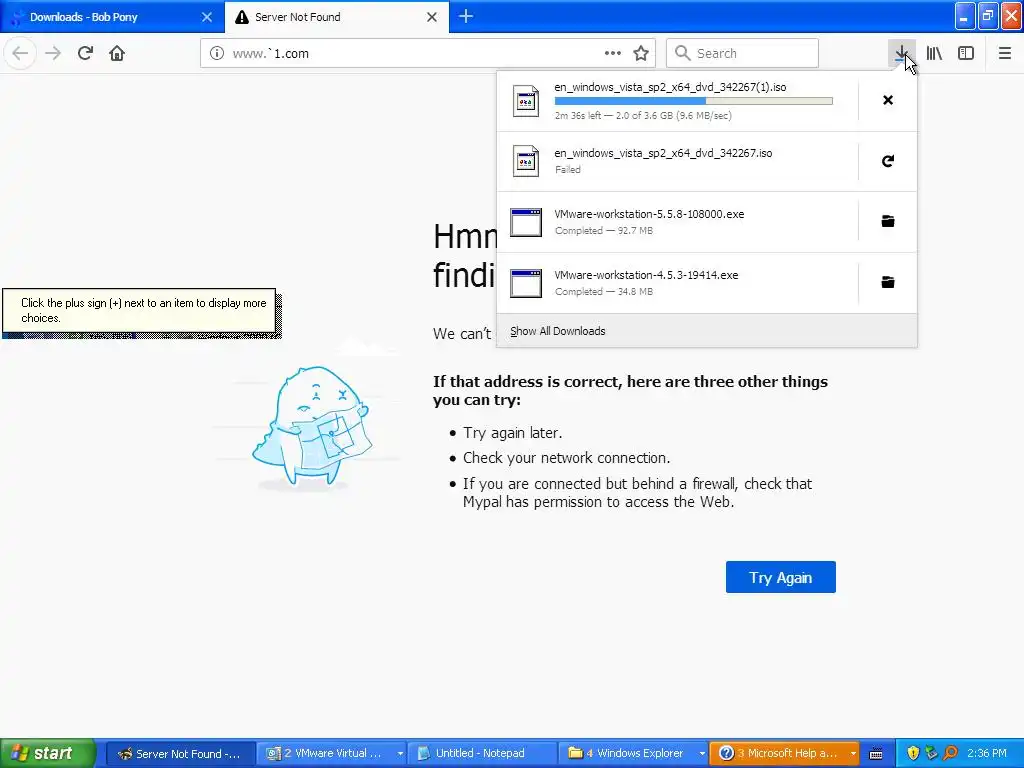Expand Microsoft Help taskbar group dropdown arrow
Screen dimensions: 1024x768
point(853,754)
